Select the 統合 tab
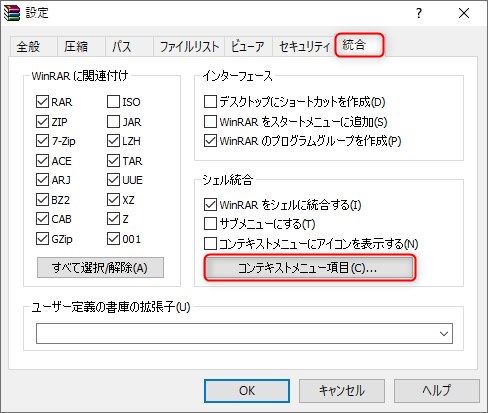The image size is (488, 413). click(359, 45)
